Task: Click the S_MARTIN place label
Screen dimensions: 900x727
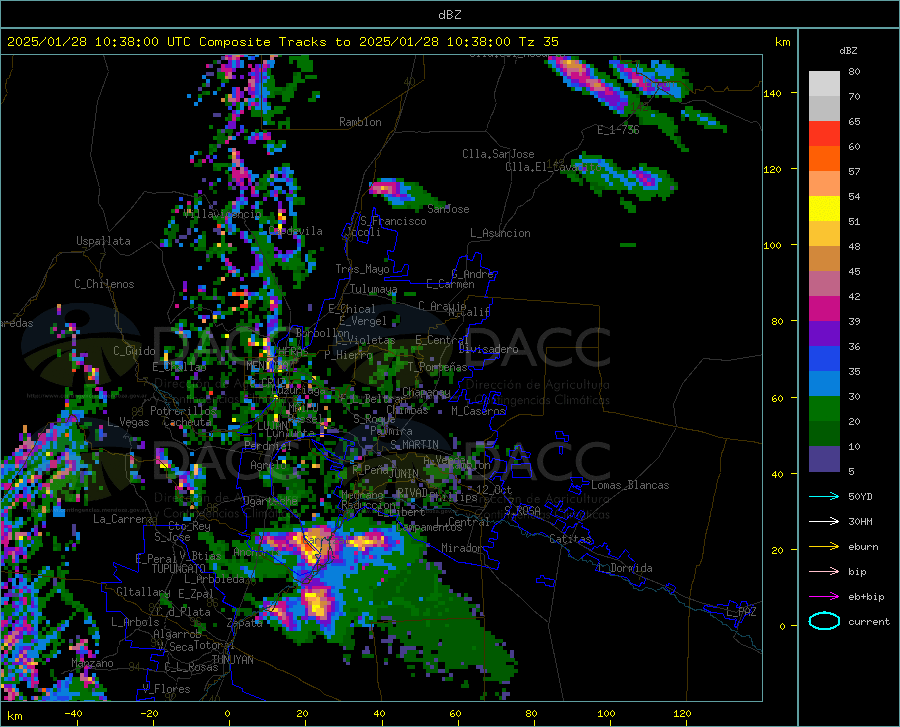Action: [414, 445]
